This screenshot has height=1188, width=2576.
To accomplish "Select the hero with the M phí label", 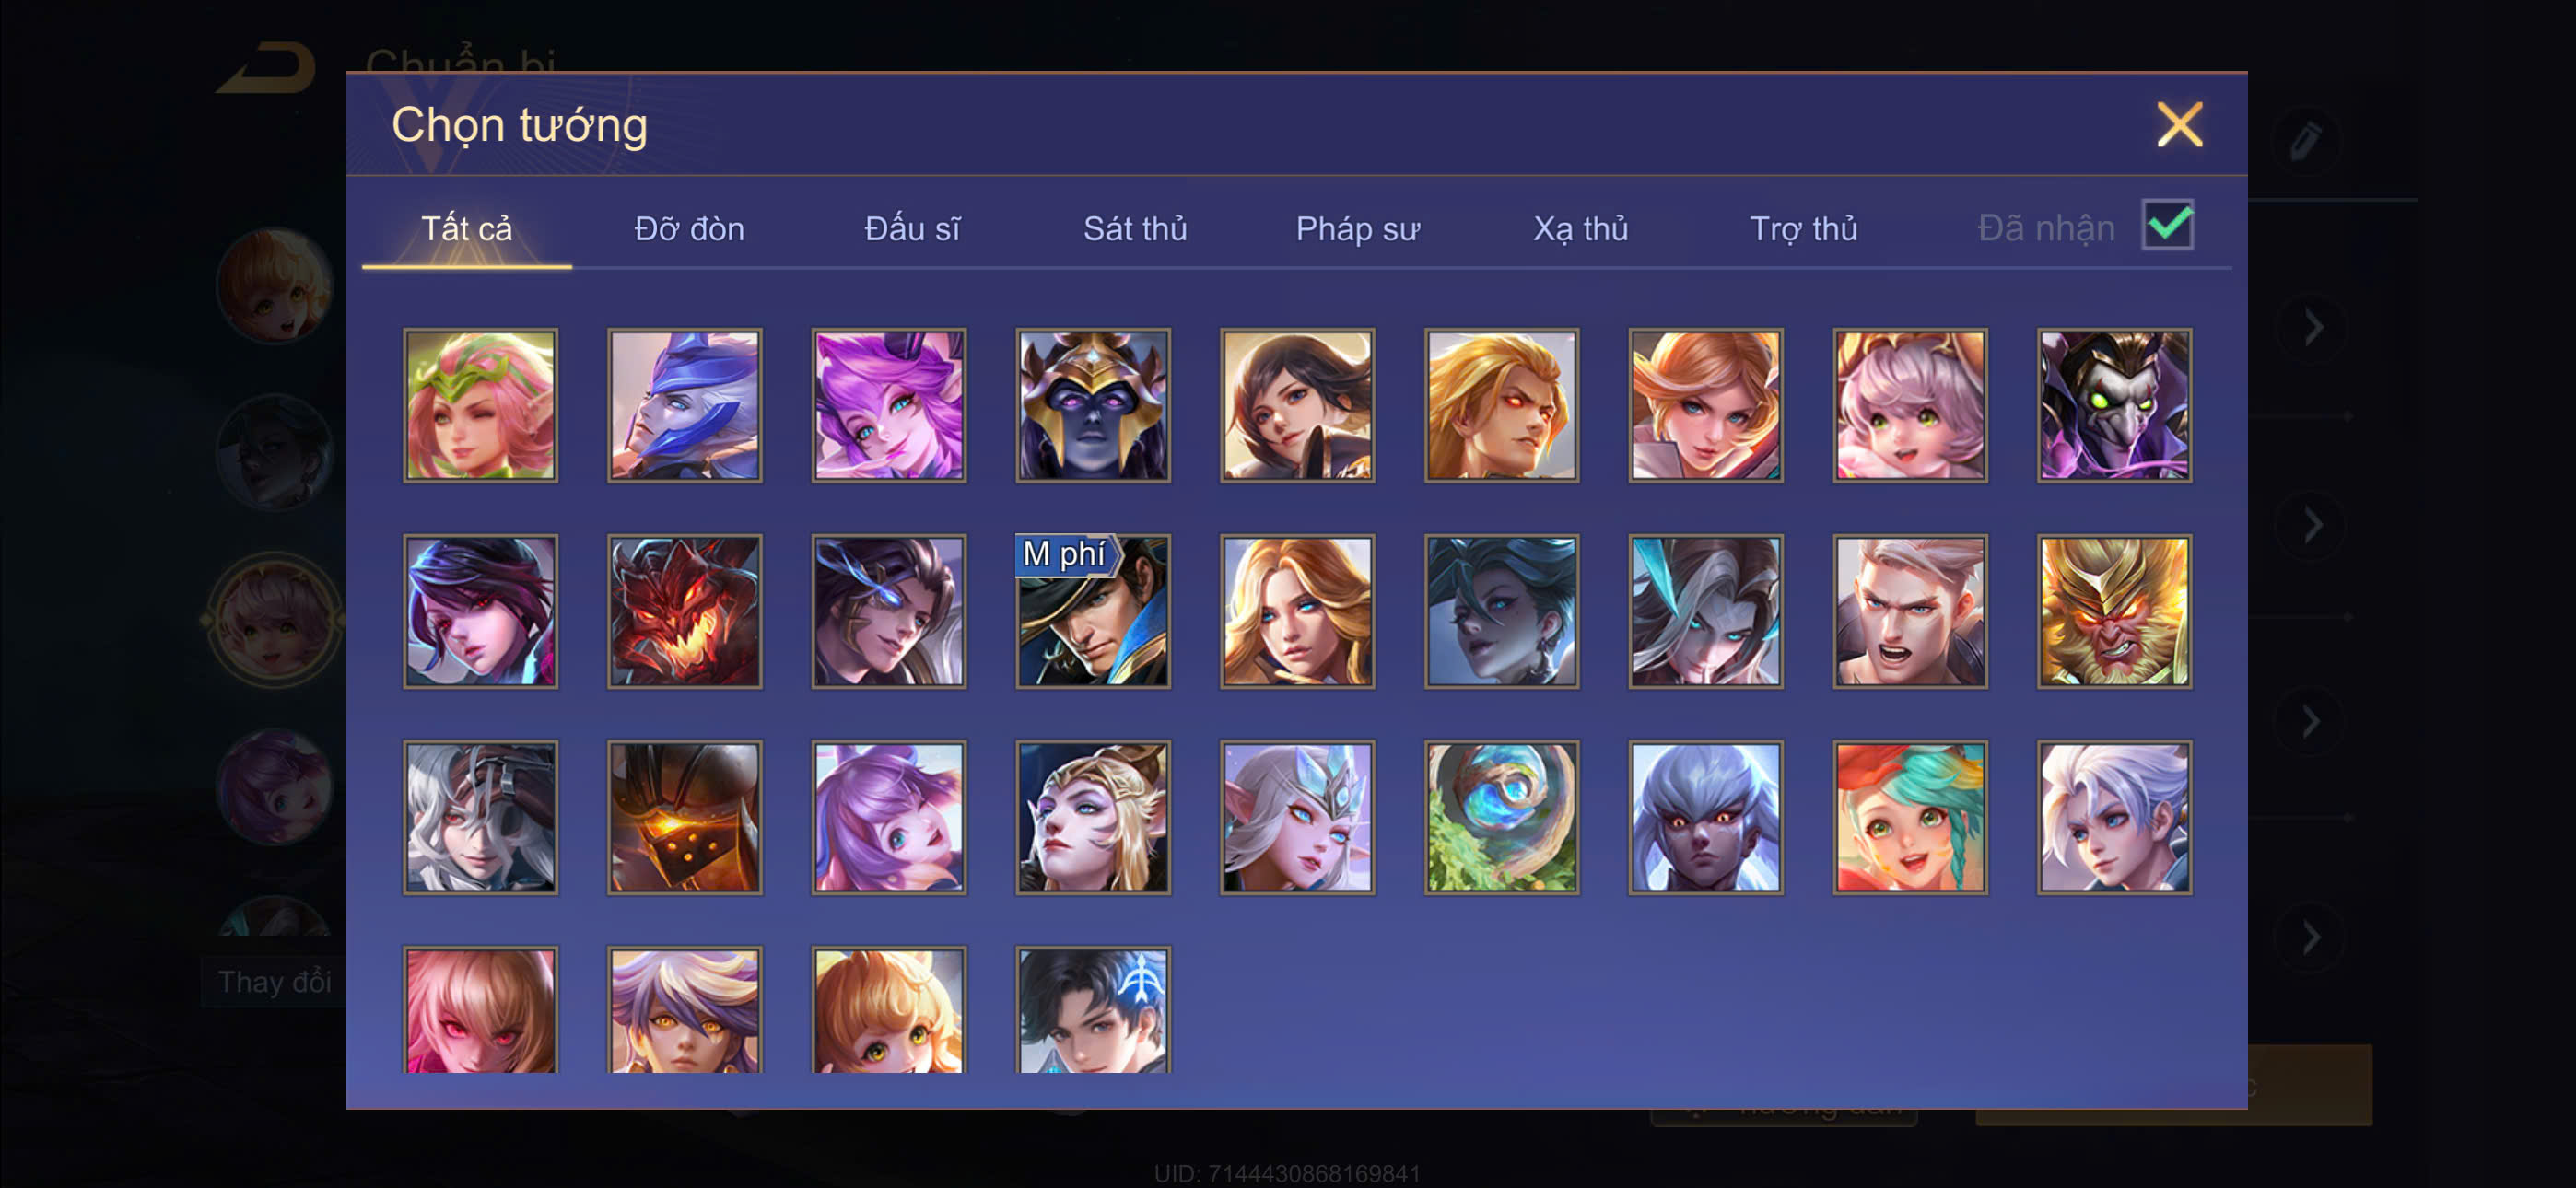I will (1093, 611).
